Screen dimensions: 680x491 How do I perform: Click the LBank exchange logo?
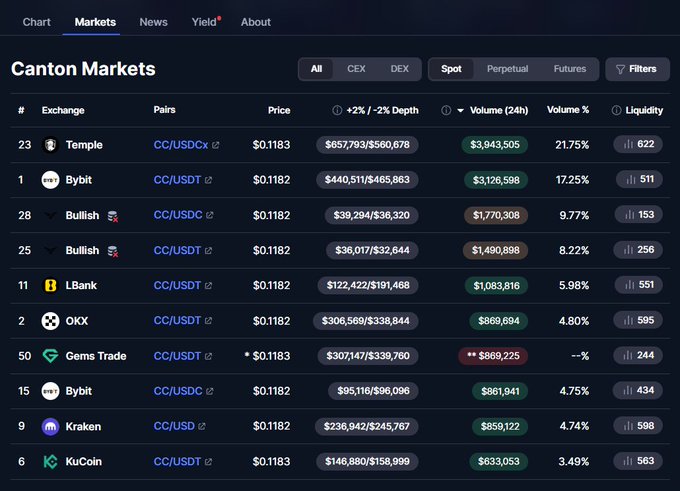click(50, 285)
